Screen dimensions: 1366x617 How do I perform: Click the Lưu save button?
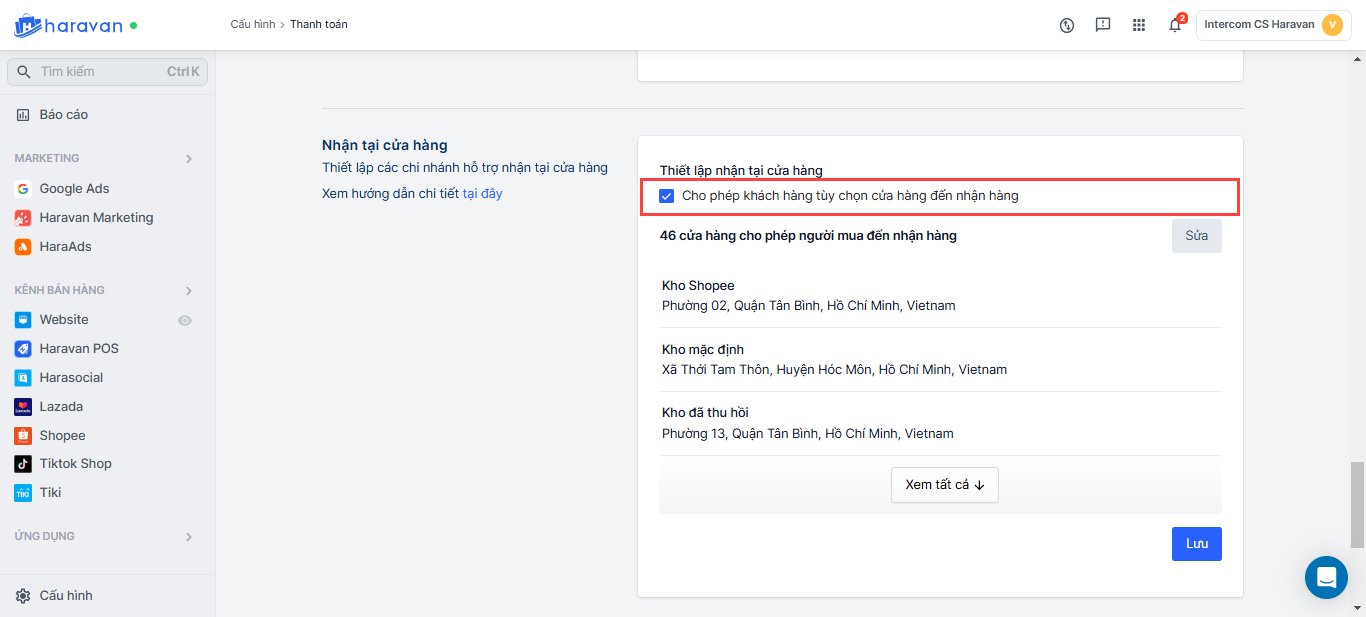point(1196,544)
